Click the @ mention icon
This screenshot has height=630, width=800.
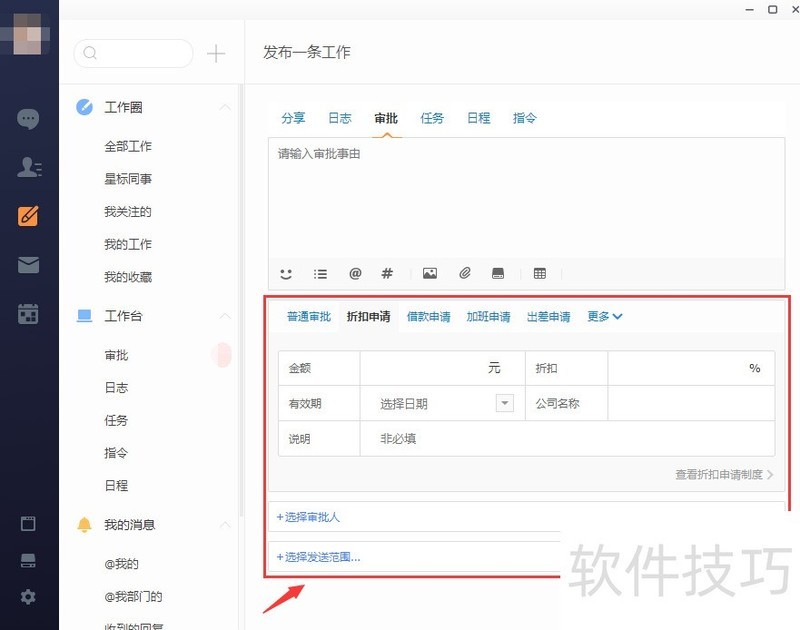(355, 273)
